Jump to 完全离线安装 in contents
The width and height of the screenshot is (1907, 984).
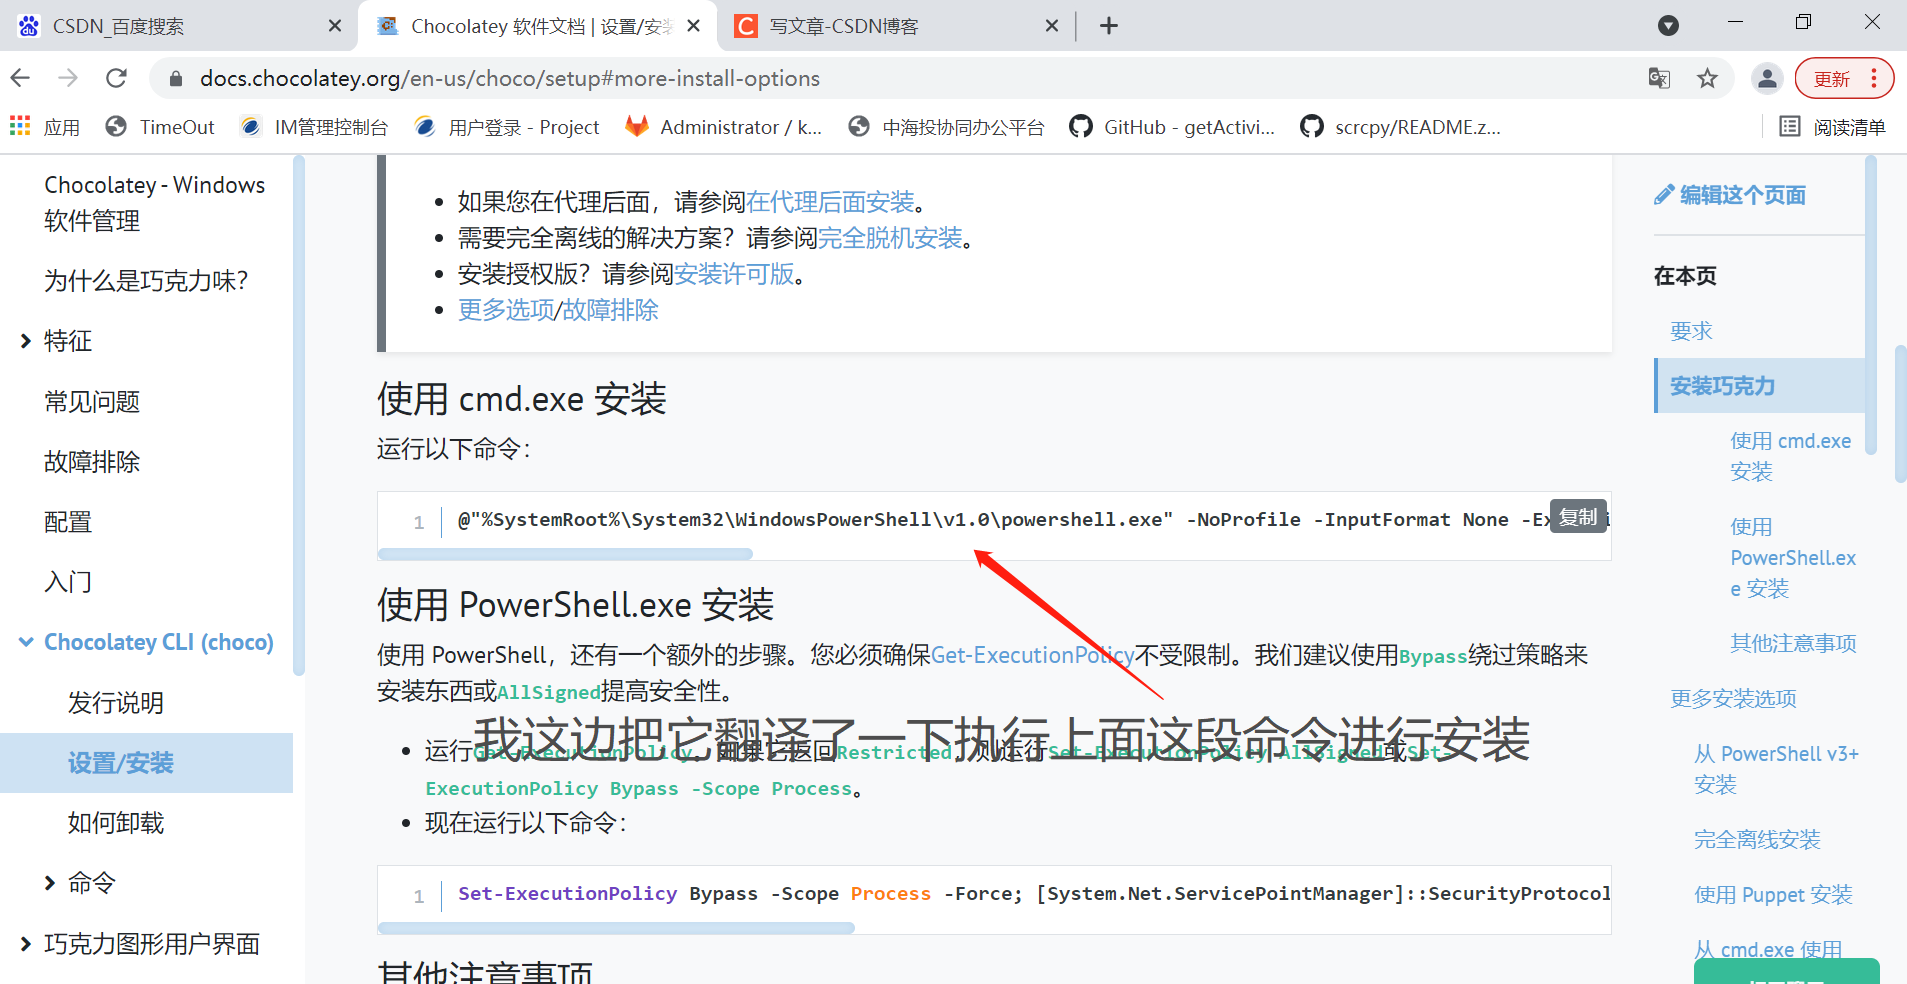click(1757, 839)
